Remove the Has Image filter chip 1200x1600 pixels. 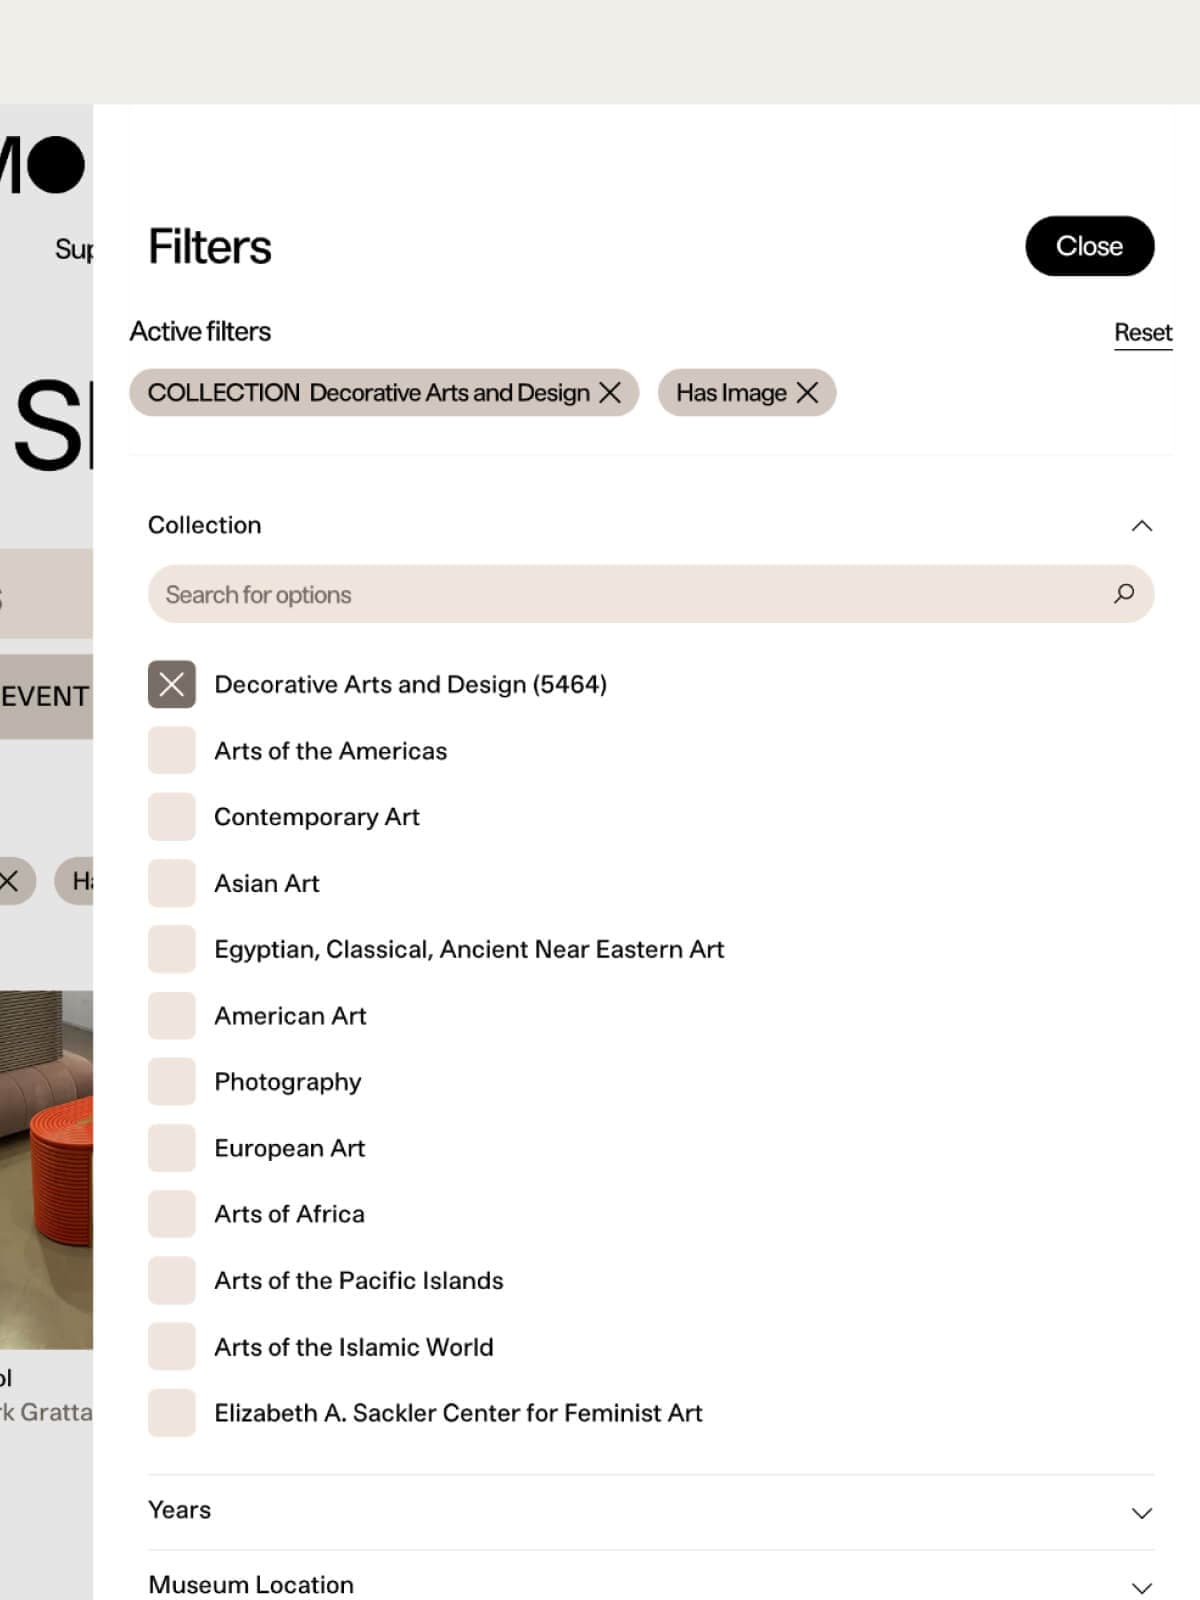pyautogui.click(x=807, y=393)
